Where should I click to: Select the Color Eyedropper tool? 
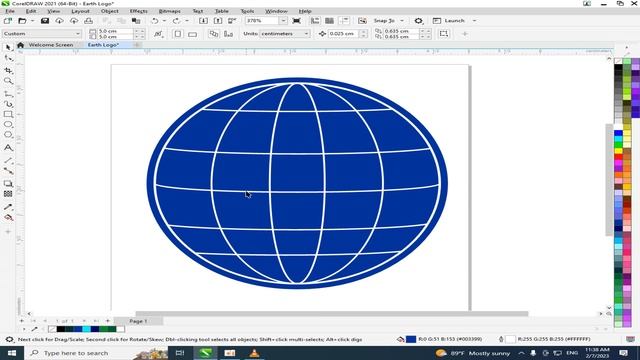click(8, 207)
